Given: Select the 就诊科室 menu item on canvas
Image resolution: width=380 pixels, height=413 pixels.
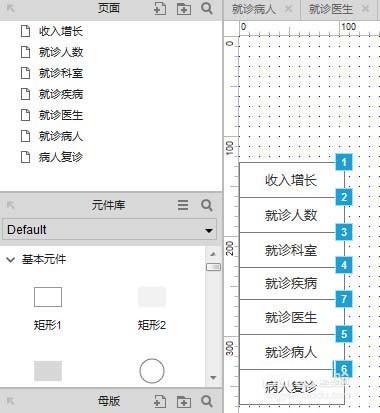Looking at the screenshot, I should pos(292,250).
